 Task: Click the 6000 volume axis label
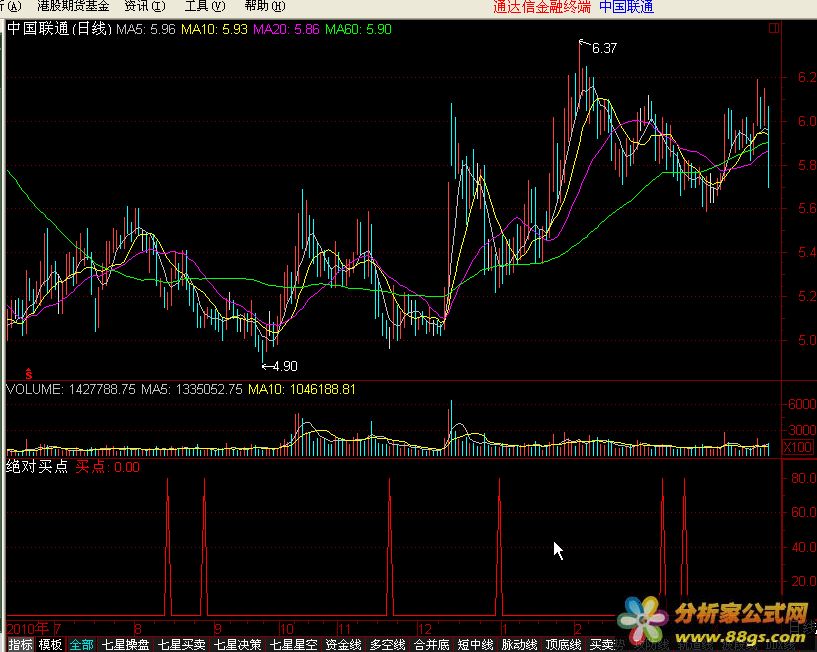click(802, 404)
